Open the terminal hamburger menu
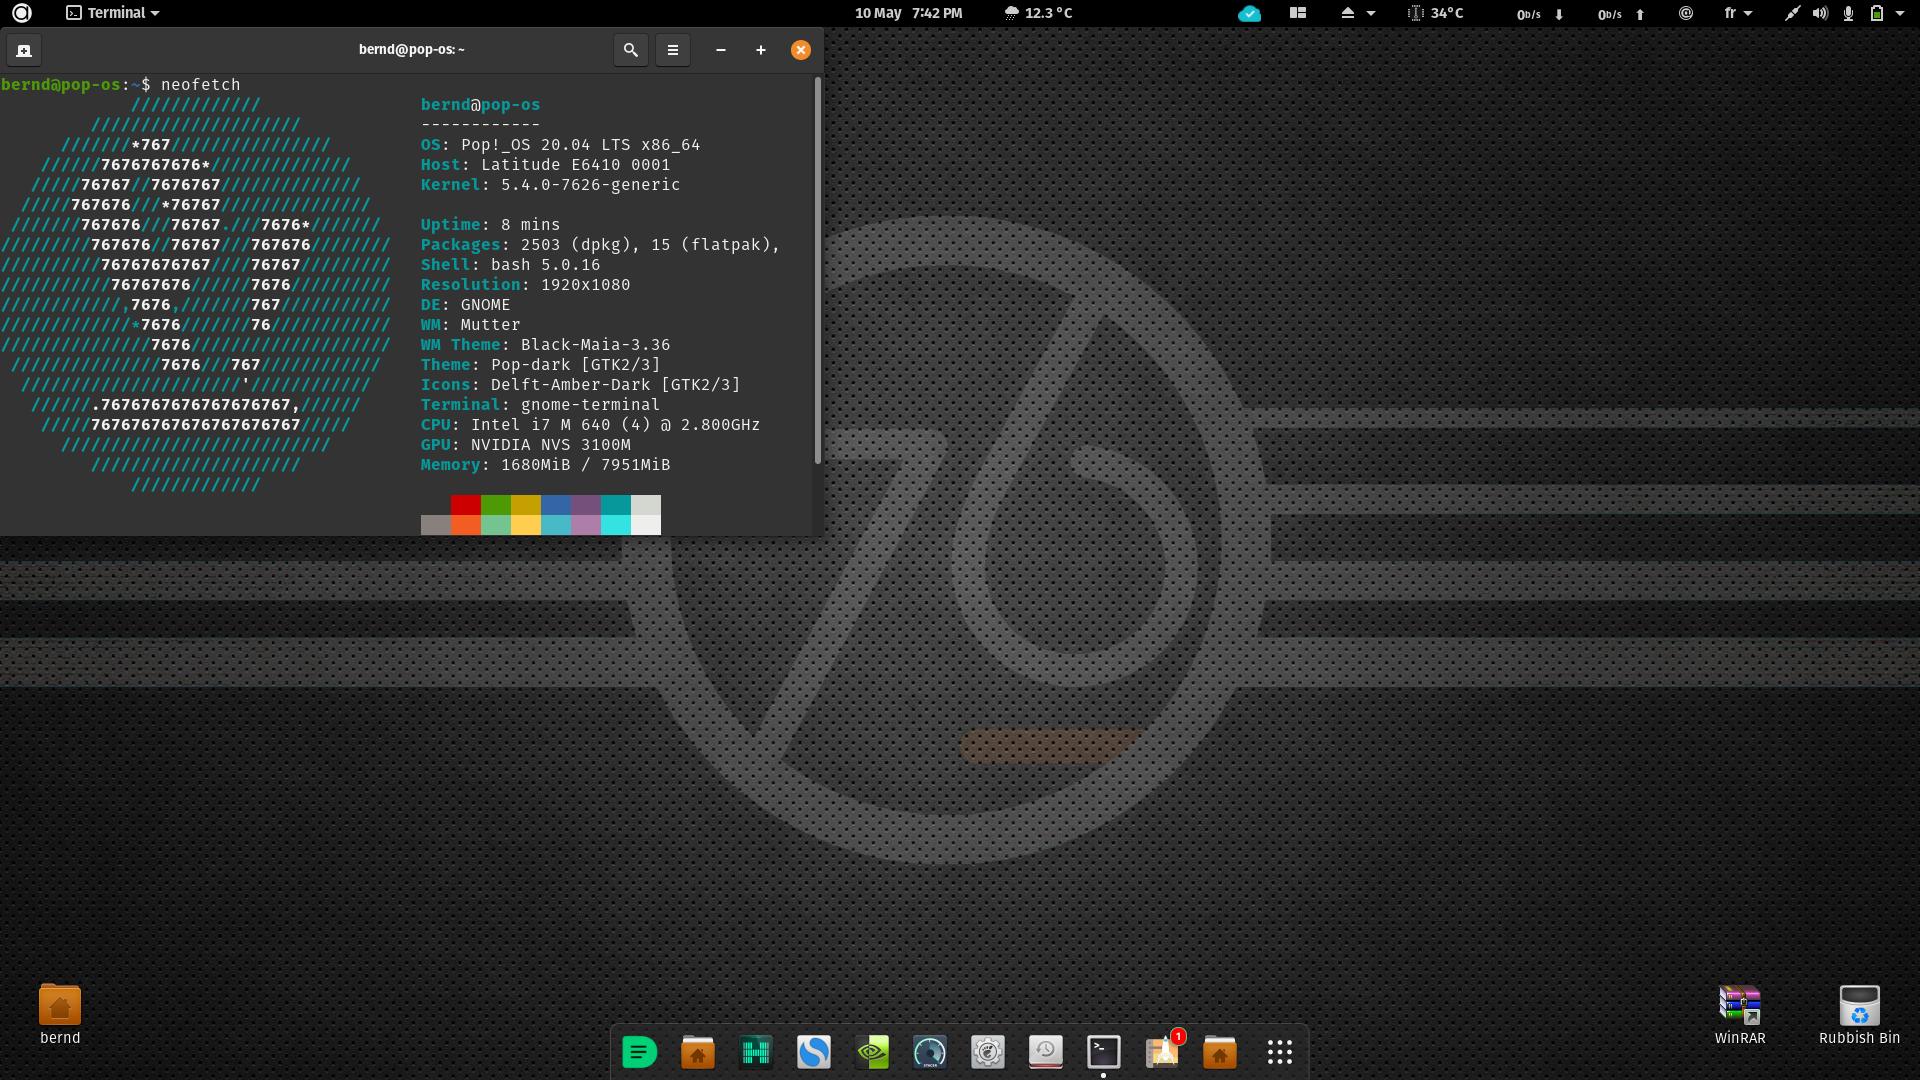The image size is (1920, 1080). tap(673, 50)
